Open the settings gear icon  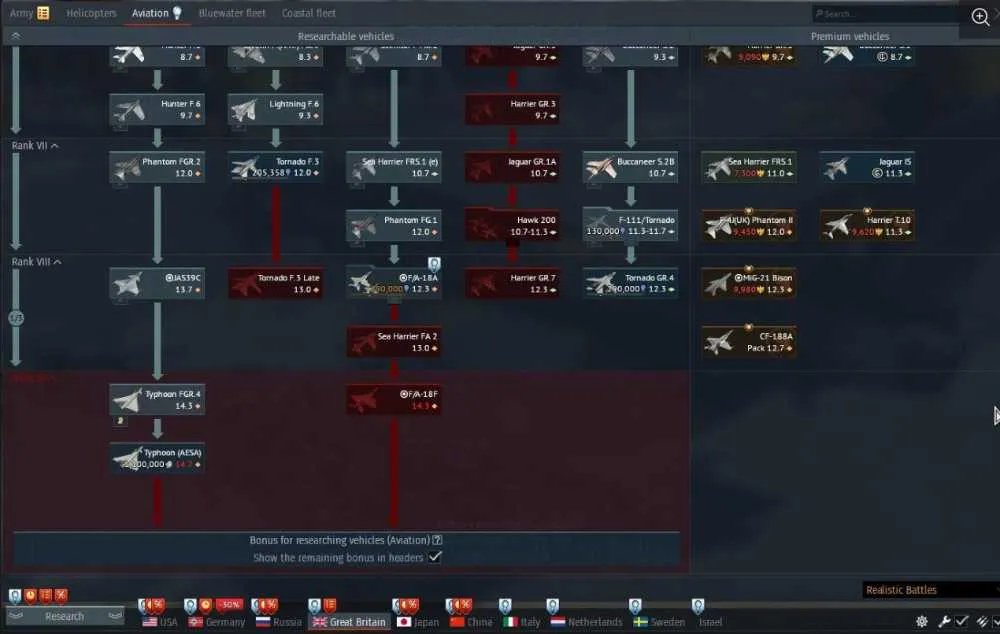pyautogui.click(x=922, y=621)
